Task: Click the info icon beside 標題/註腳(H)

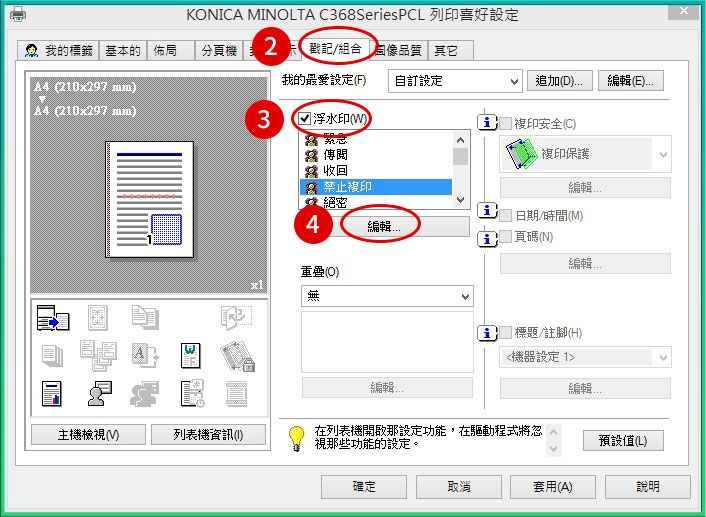Action: point(487,333)
